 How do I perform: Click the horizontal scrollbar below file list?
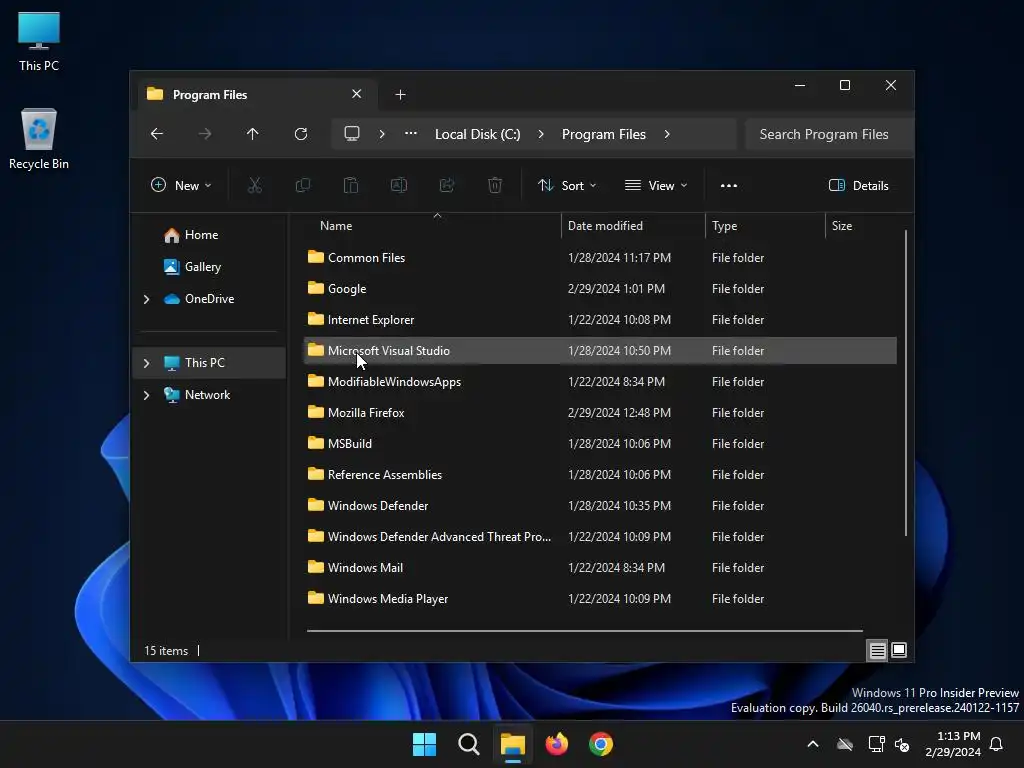click(x=584, y=631)
